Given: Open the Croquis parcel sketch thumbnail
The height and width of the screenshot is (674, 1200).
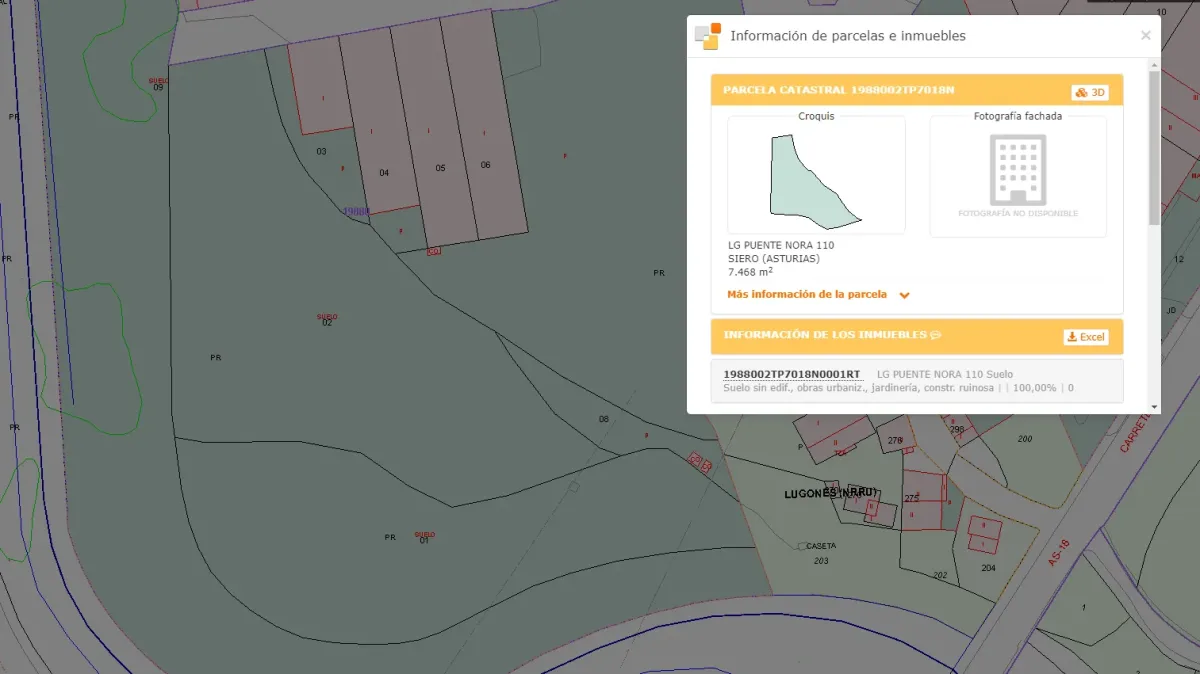Looking at the screenshot, I should 816,176.
